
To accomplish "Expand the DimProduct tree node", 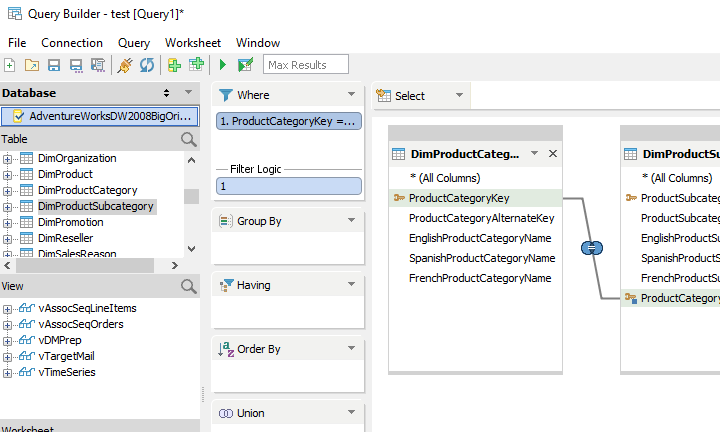I will (x=7, y=175).
